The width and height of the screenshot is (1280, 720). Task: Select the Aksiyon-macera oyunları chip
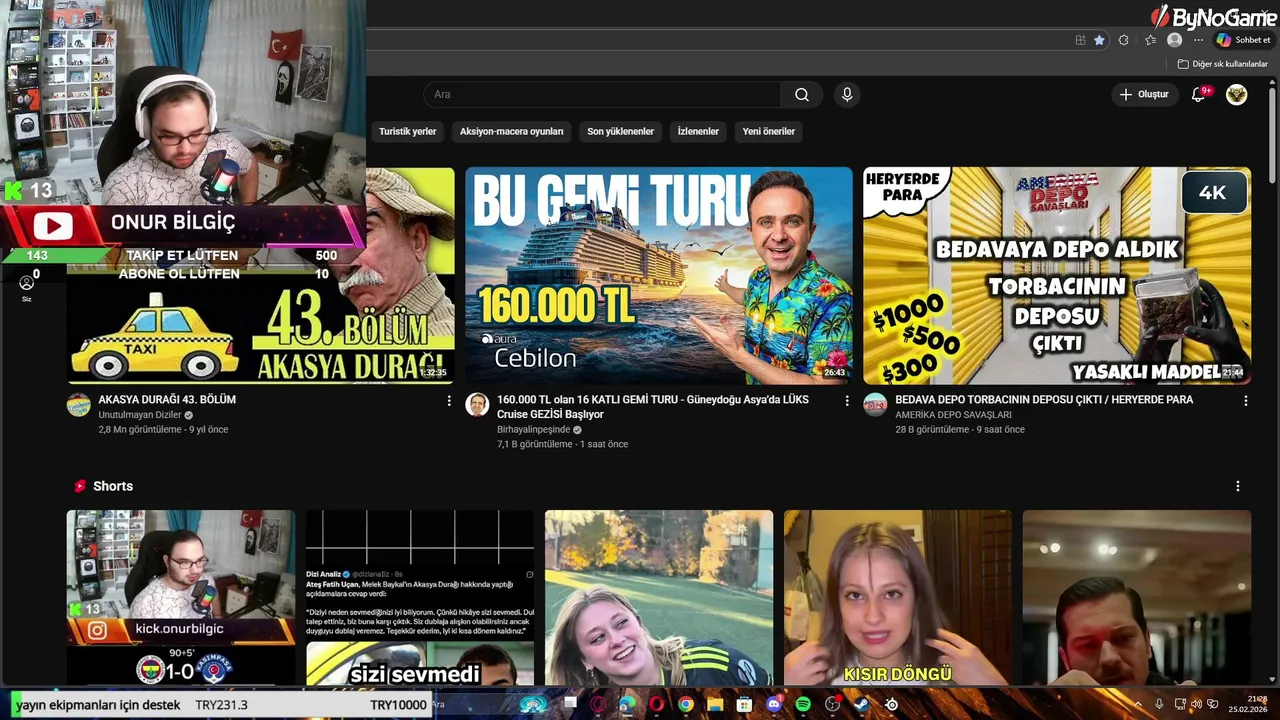pos(512,131)
